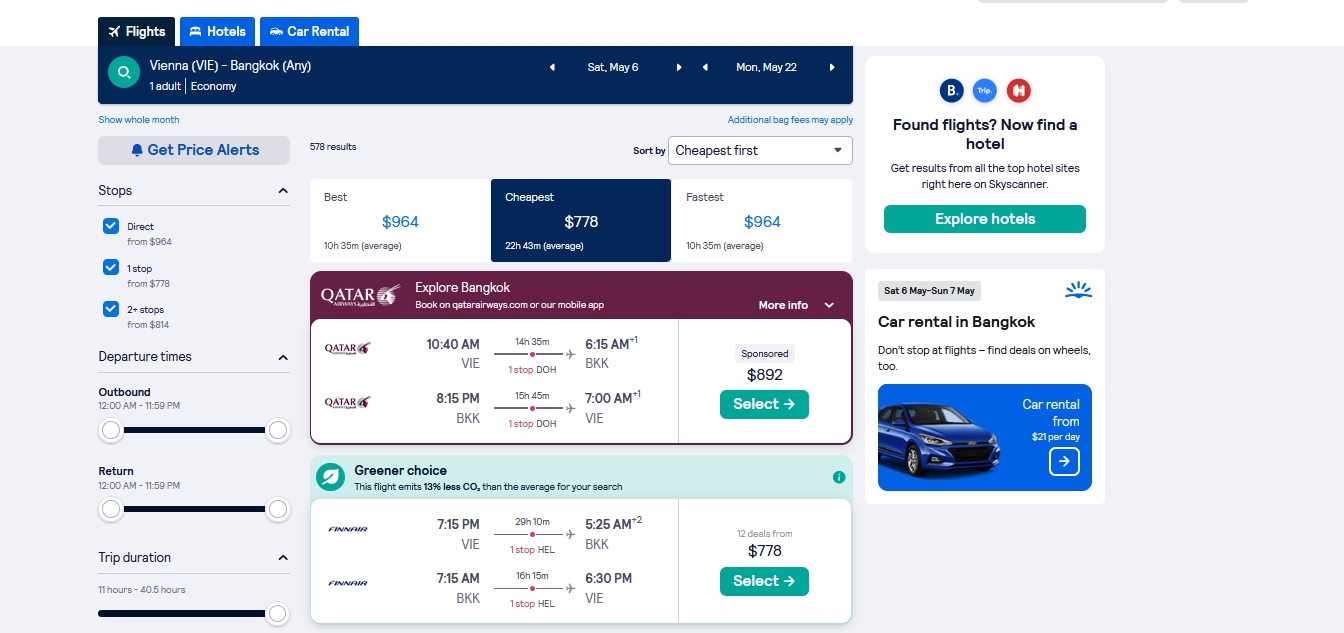Image resolution: width=1344 pixels, height=633 pixels.
Task: Select the Best results tab
Action: (400, 220)
